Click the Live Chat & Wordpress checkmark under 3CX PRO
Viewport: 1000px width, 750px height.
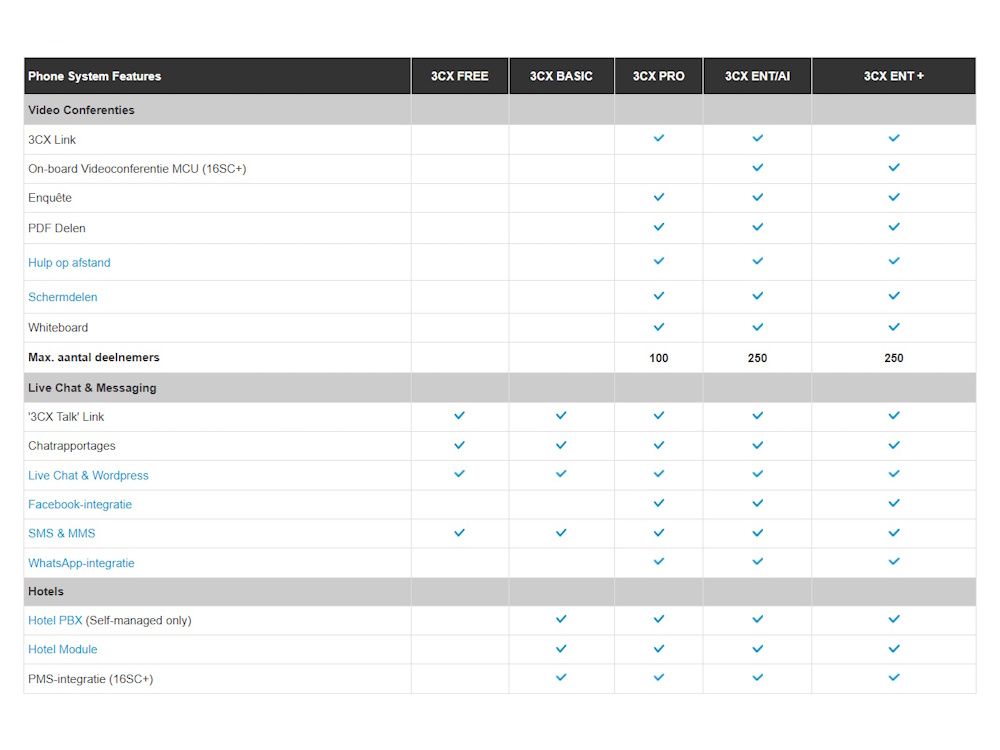coord(659,474)
